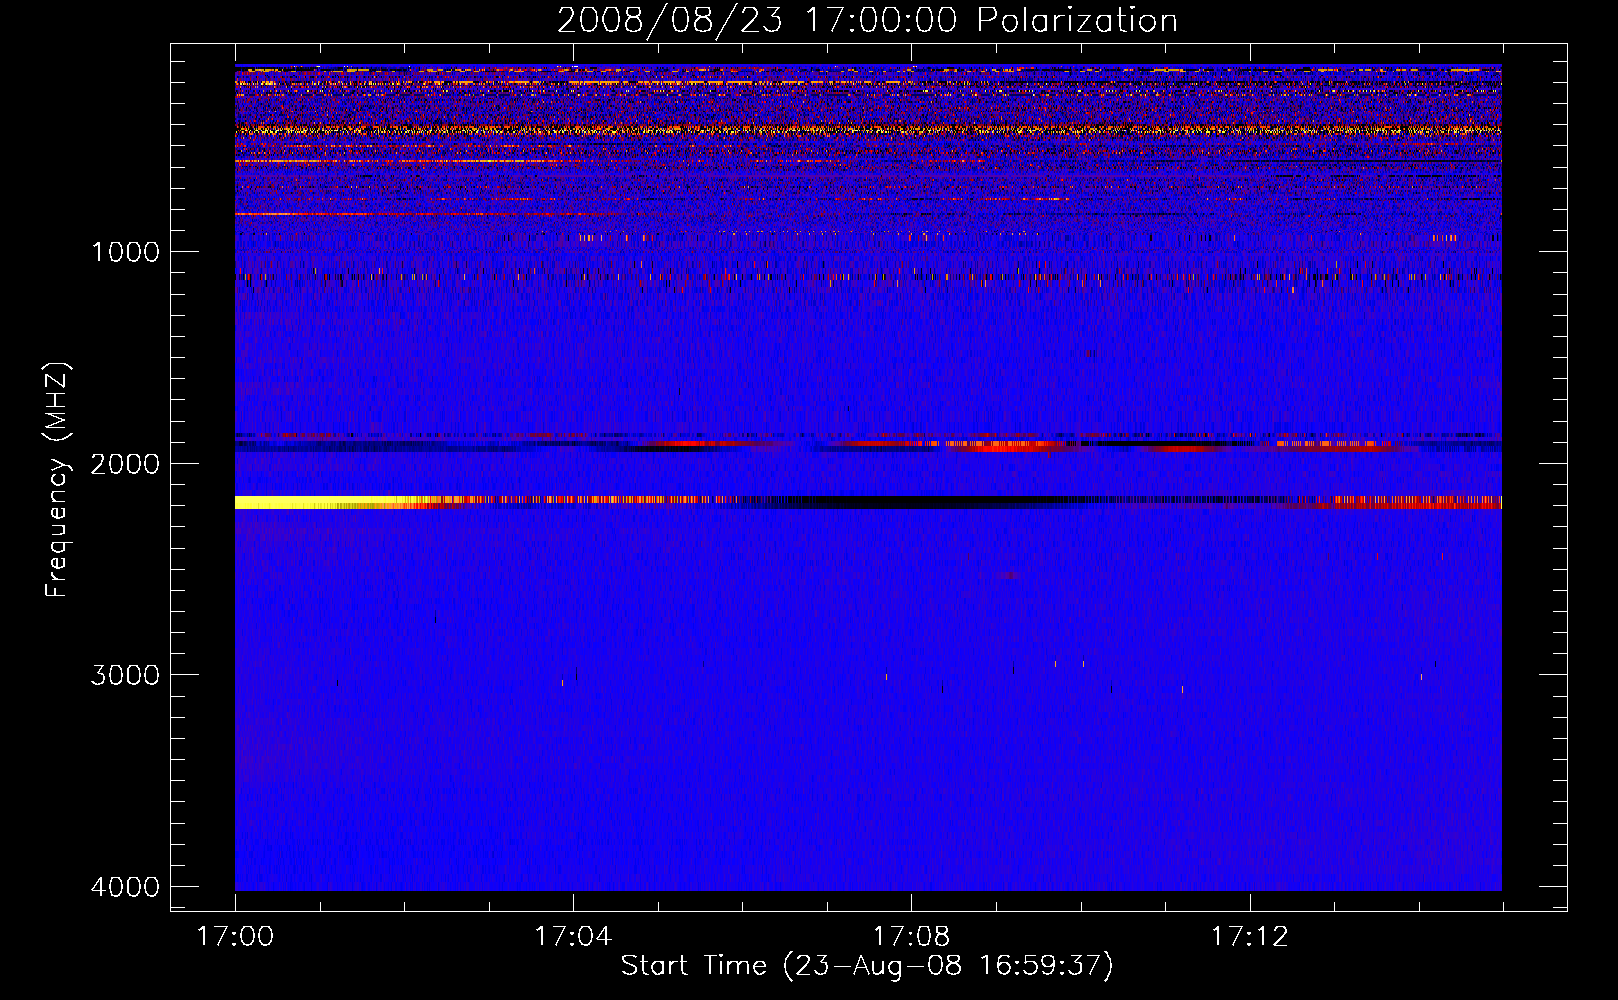Click the 4000 frequency tick label

(125, 887)
